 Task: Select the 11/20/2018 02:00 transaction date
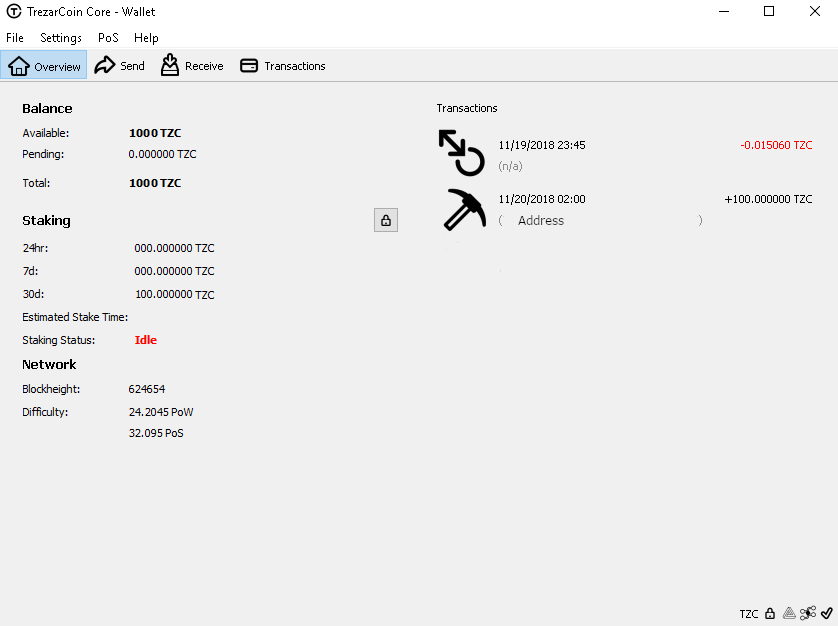tap(542, 199)
